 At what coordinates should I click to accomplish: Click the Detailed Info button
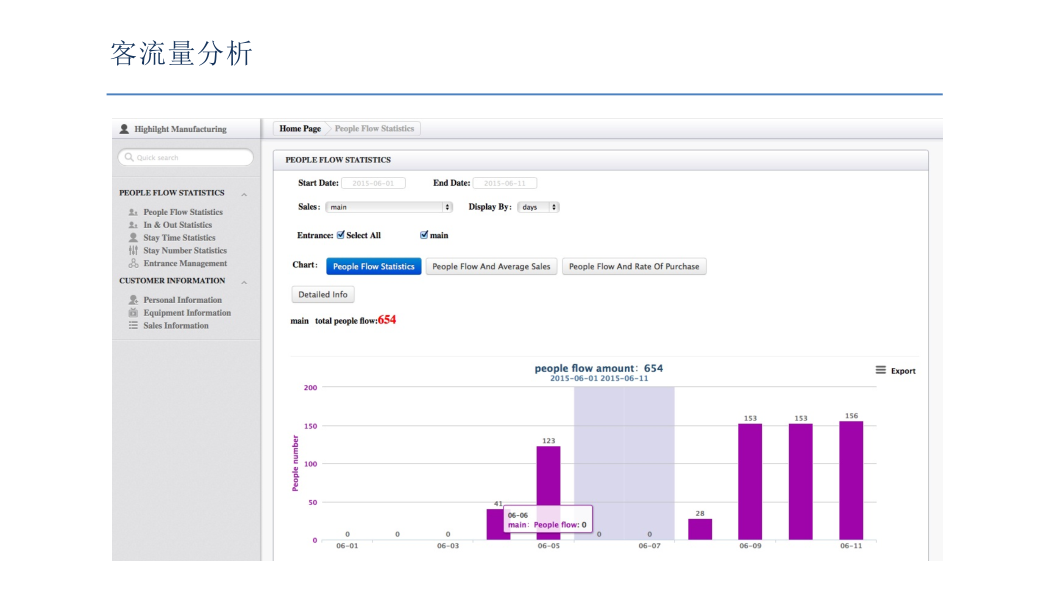click(x=323, y=294)
